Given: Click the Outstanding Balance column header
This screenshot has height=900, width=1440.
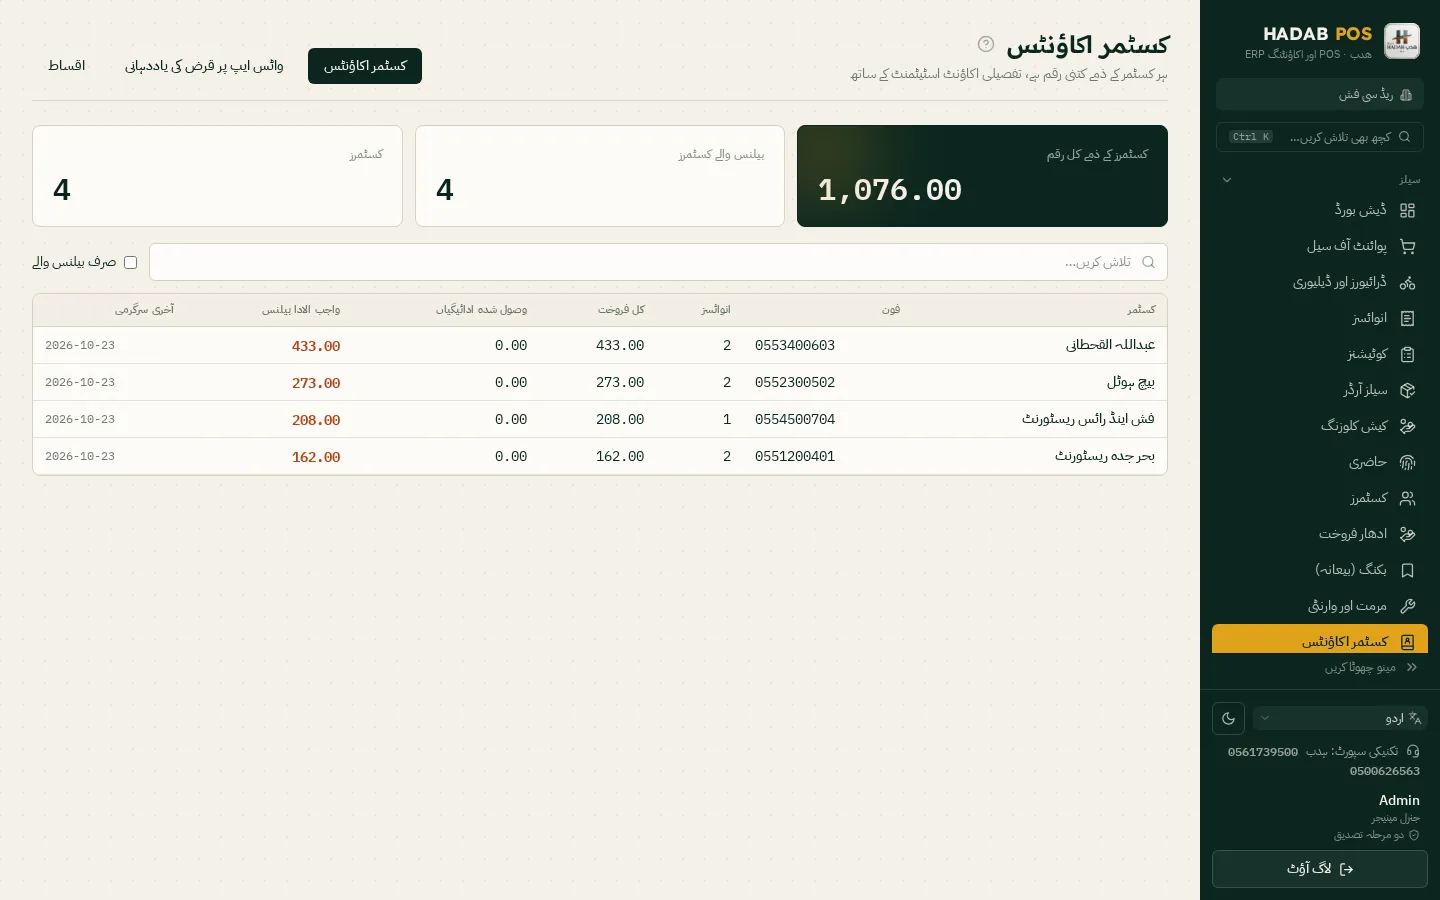Looking at the screenshot, I should (301, 310).
